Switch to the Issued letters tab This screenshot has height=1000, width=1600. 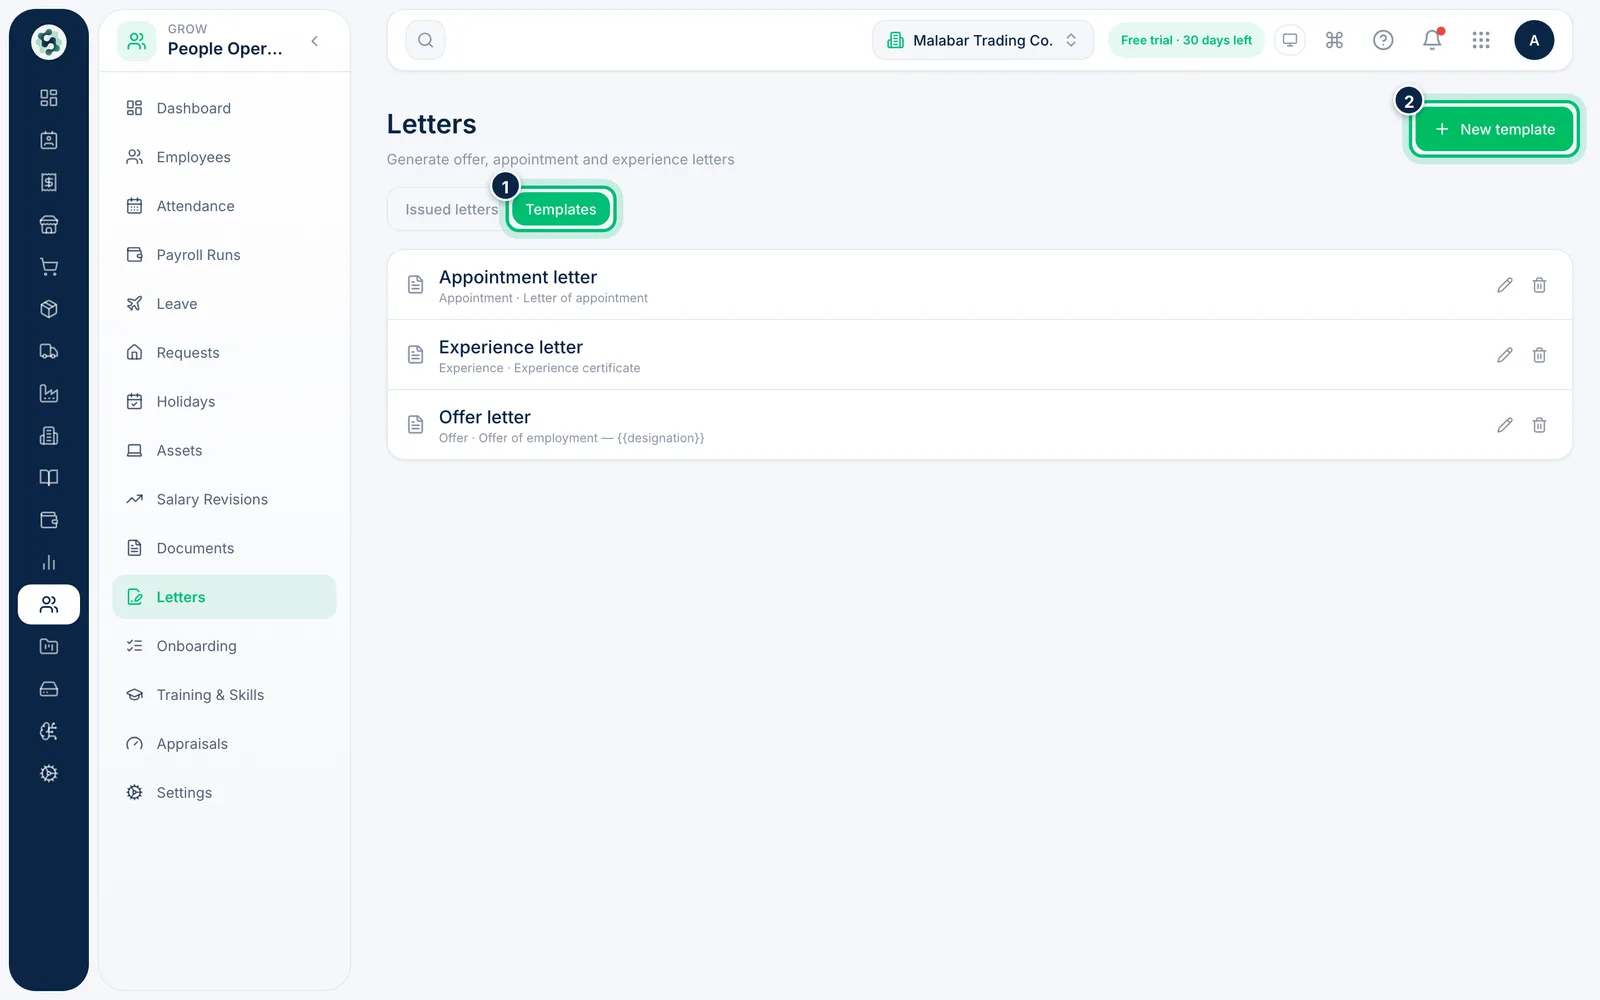coord(451,209)
